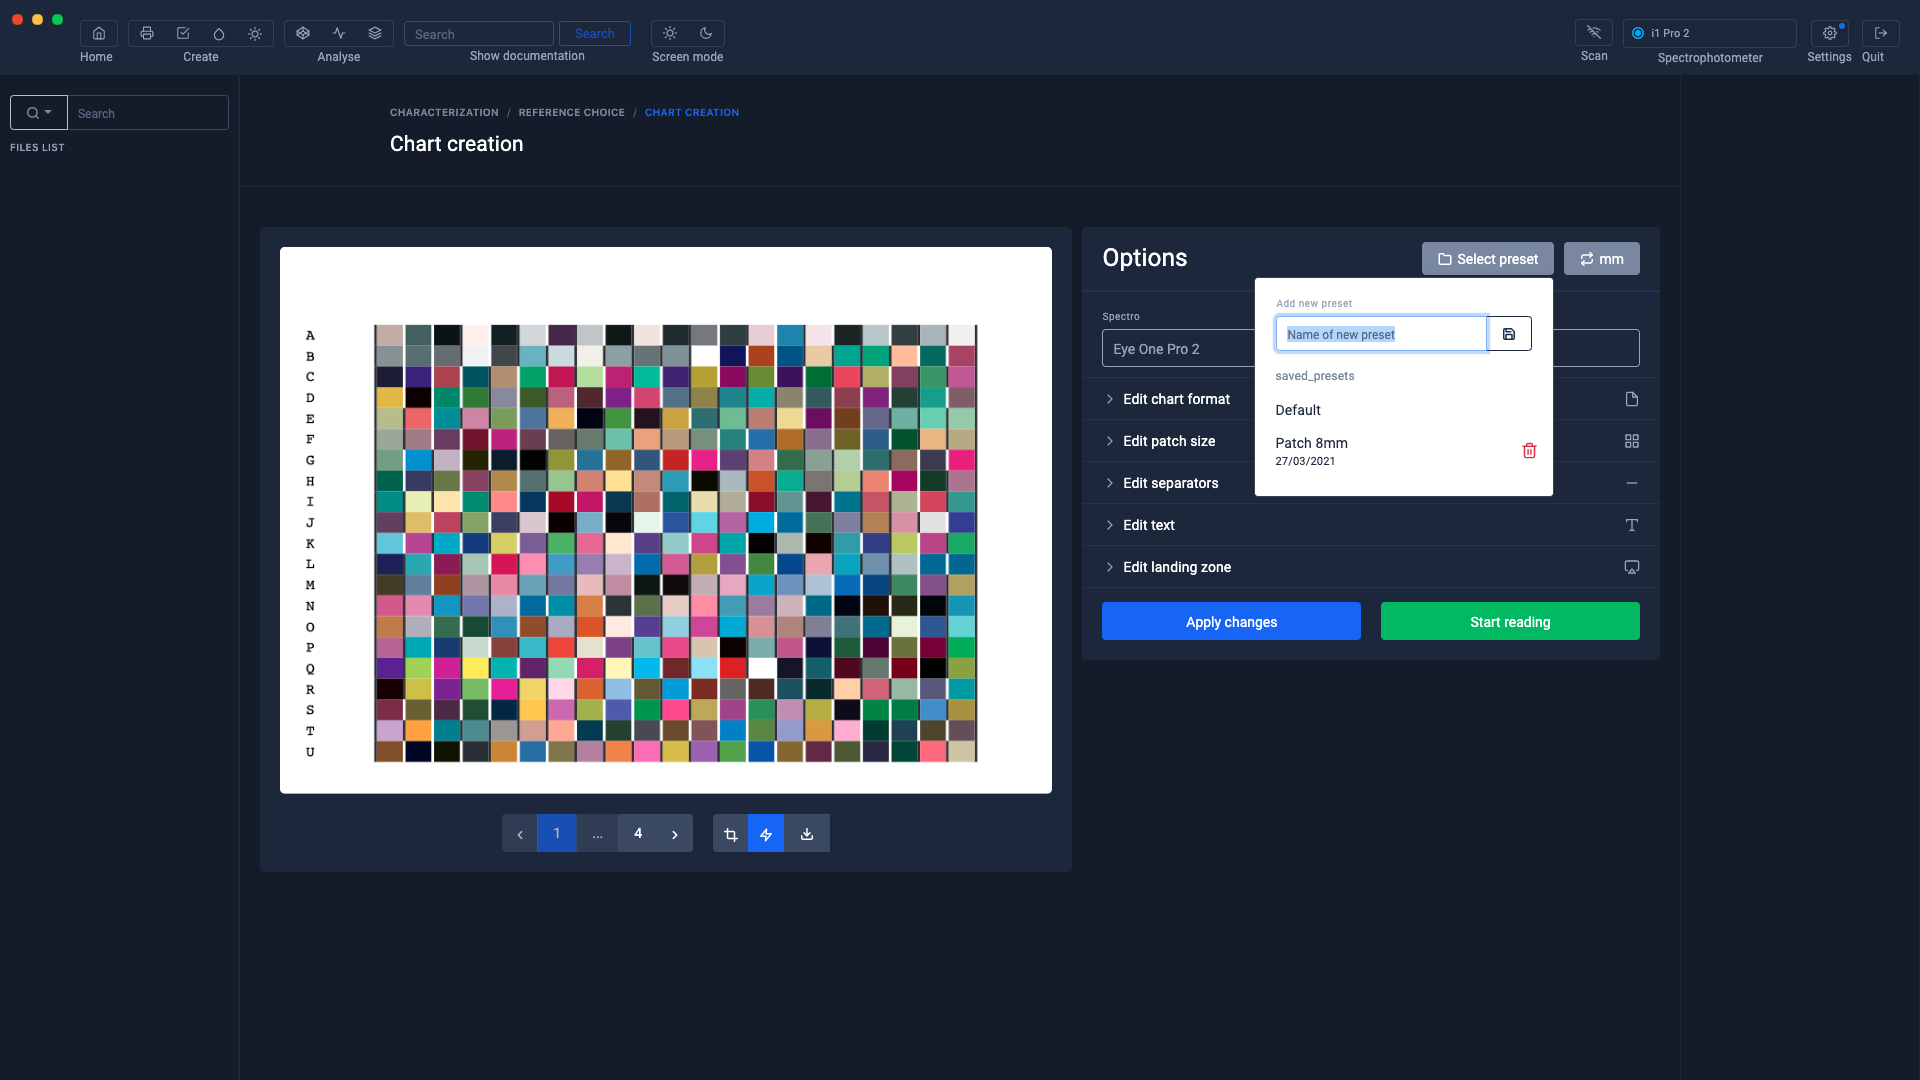Toggle the Select preset button

(1488, 259)
